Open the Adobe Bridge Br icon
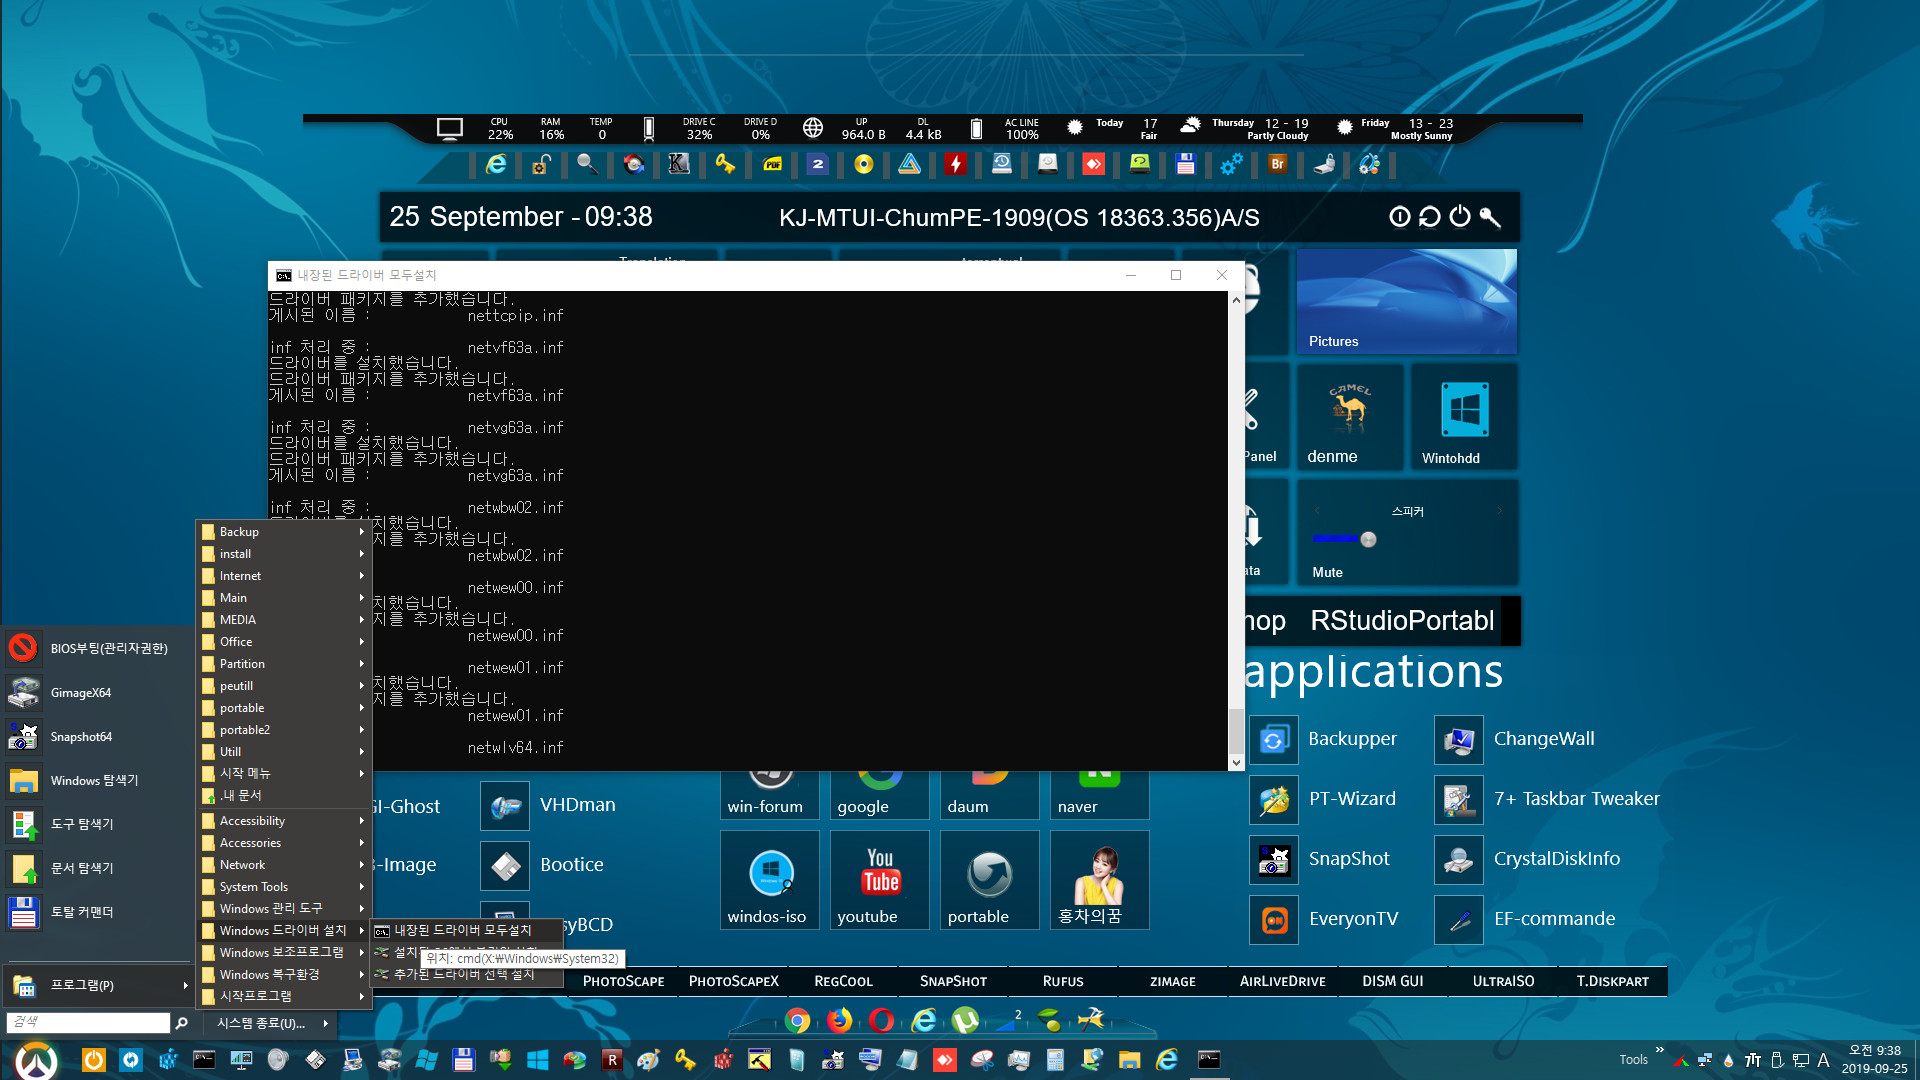 click(1277, 164)
